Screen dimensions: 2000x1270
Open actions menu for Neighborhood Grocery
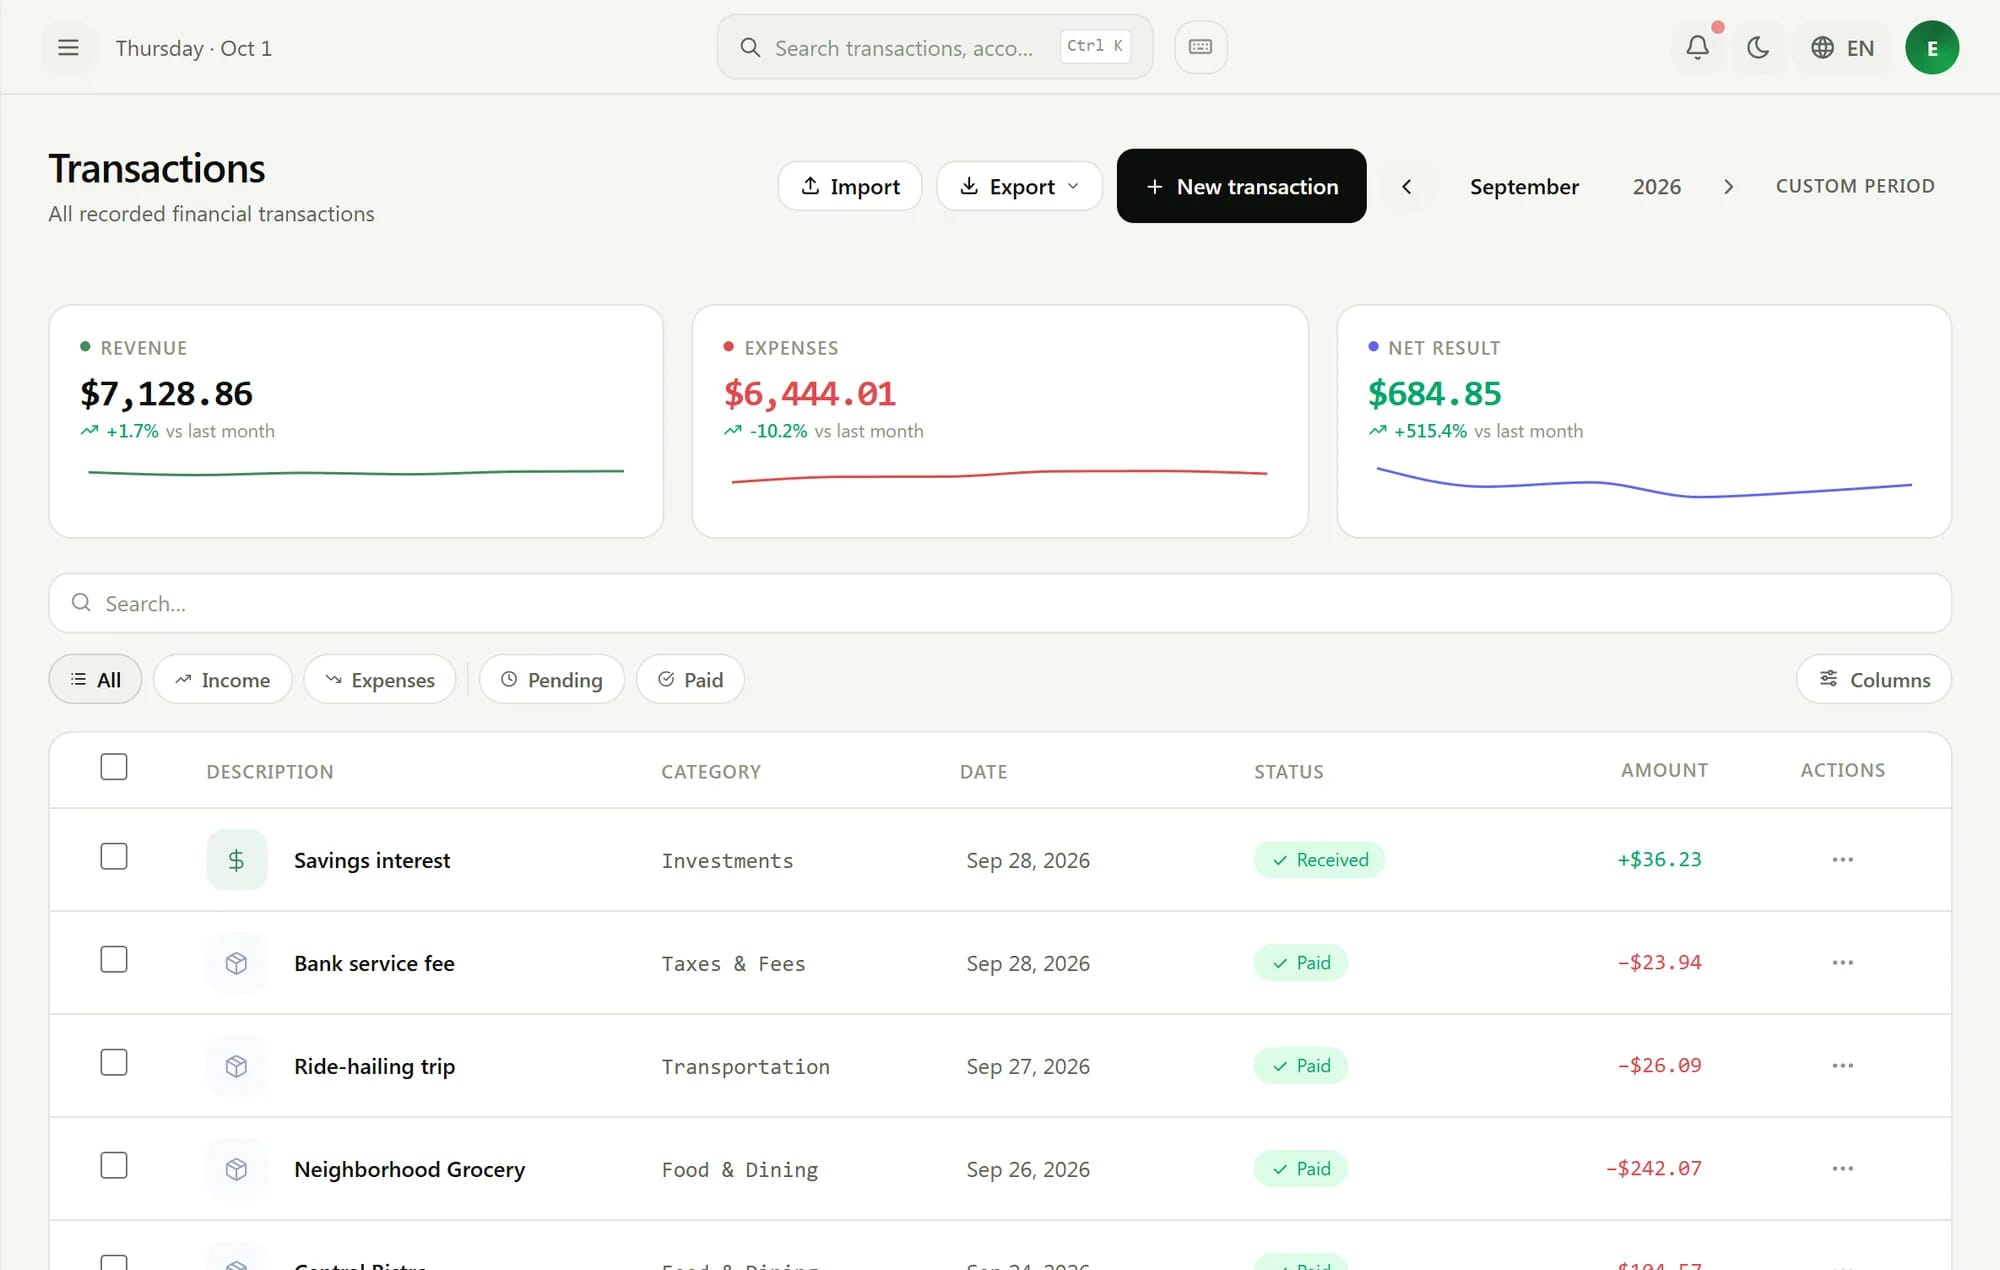tap(1842, 1169)
